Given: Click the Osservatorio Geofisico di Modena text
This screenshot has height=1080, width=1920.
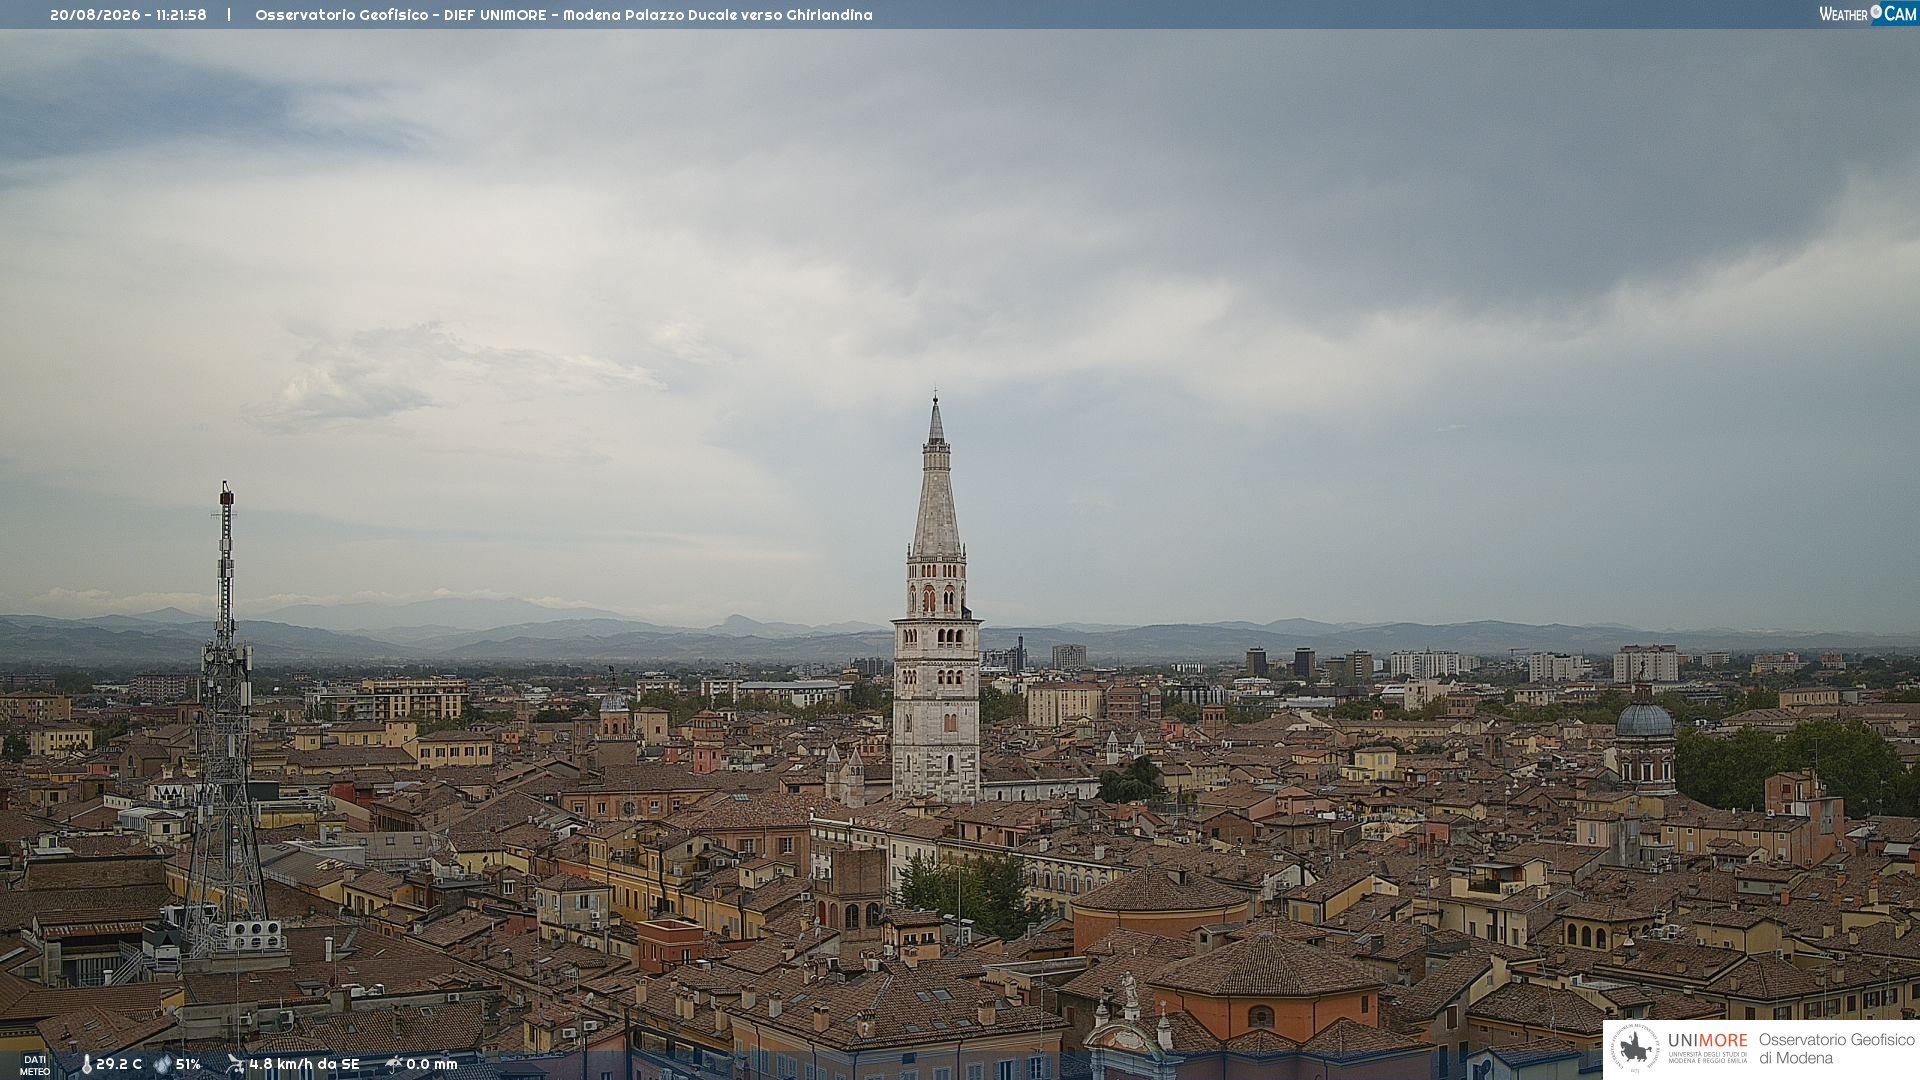Looking at the screenshot, I should (x=1836, y=1048).
